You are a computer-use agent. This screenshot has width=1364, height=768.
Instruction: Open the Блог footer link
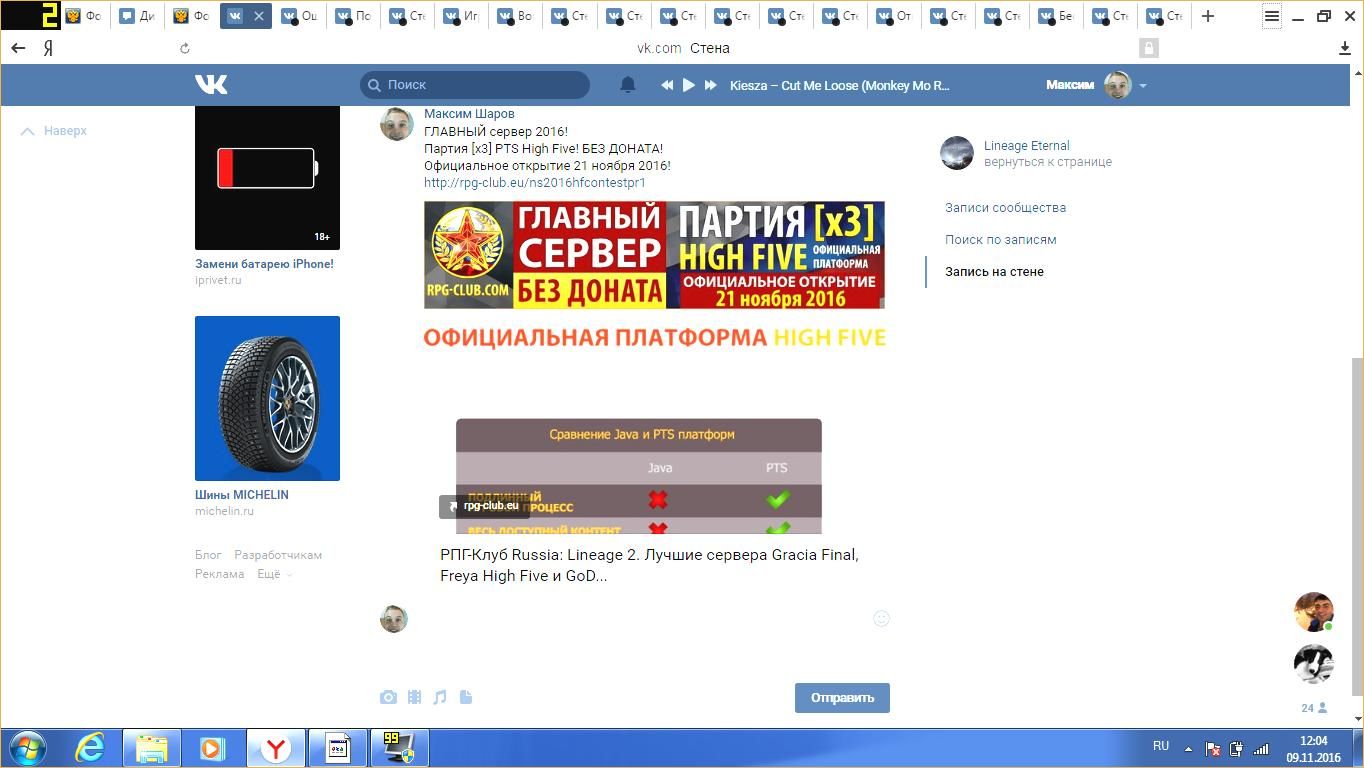208,555
